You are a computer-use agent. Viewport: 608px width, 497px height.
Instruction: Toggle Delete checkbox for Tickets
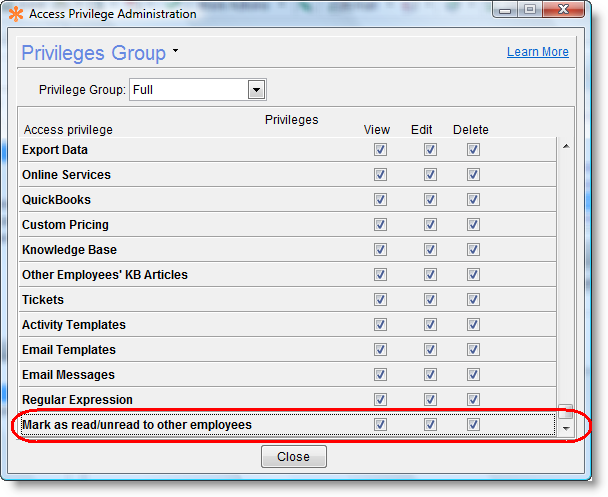[x=473, y=300]
